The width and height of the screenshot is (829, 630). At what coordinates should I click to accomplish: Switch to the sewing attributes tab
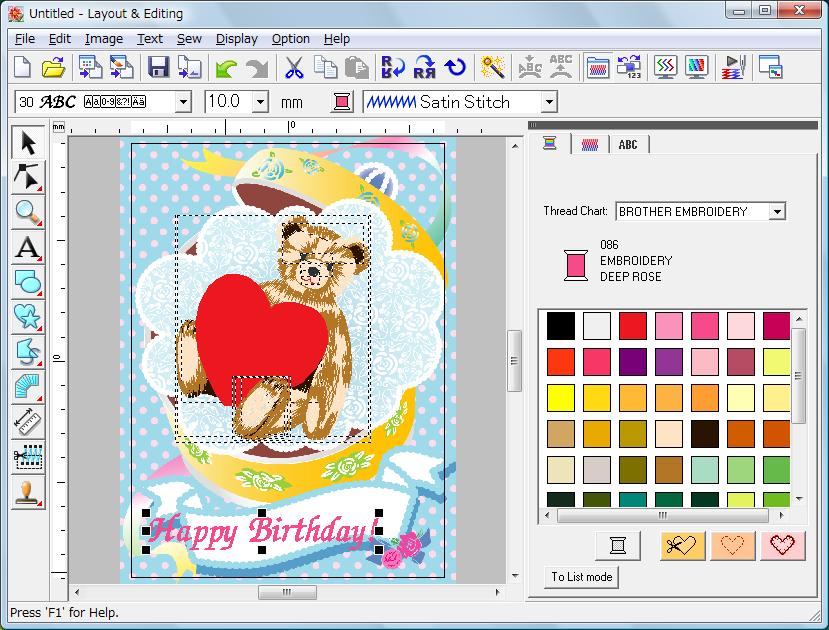pos(589,144)
